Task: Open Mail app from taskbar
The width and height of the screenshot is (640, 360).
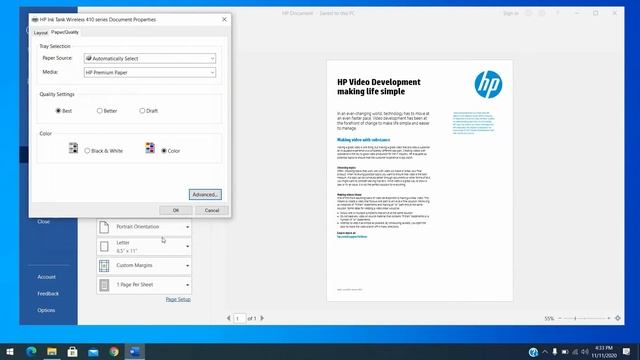Action: [93, 351]
